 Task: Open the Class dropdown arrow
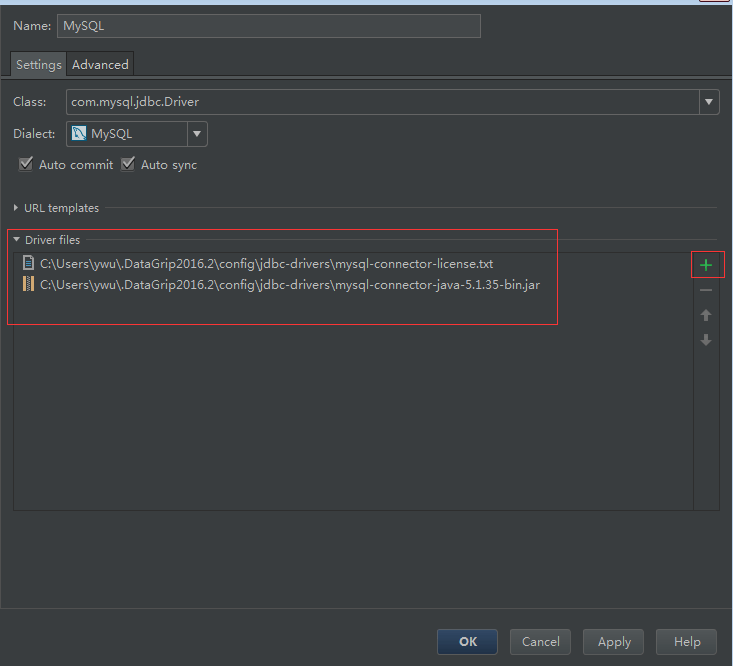709,101
